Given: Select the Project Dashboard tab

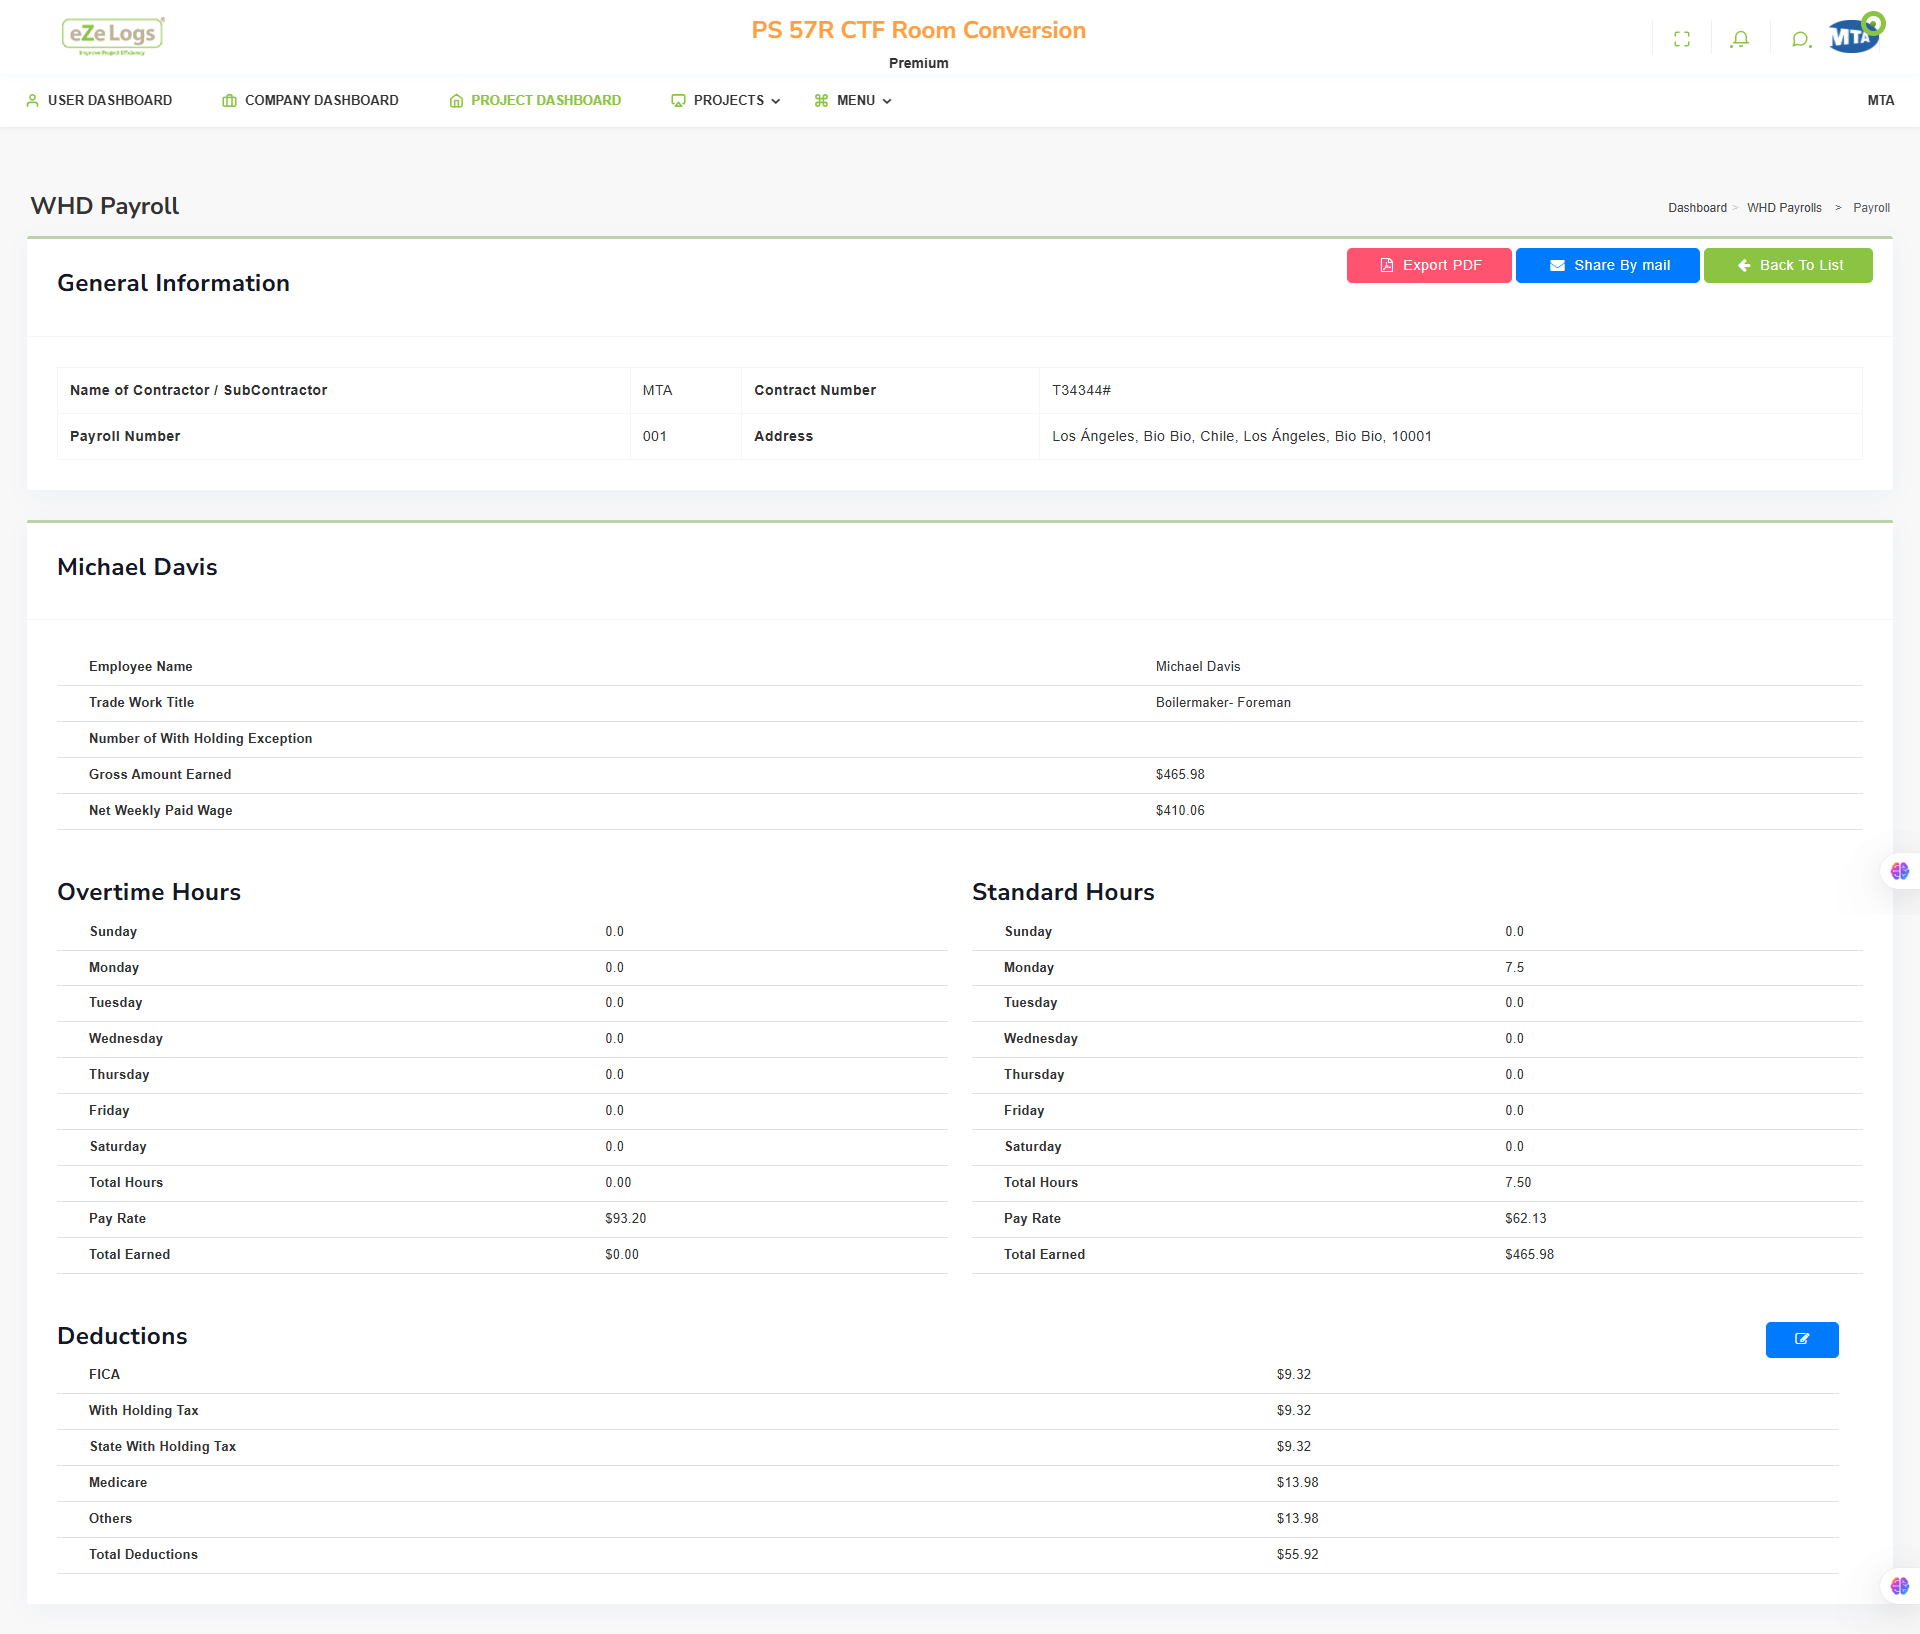Looking at the screenshot, I should 535,100.
